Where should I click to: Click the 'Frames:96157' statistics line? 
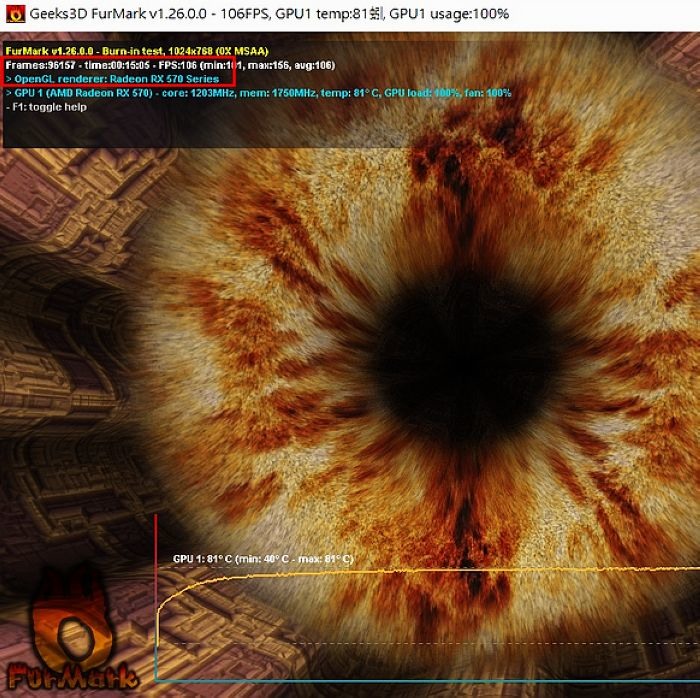click(170, 65)
